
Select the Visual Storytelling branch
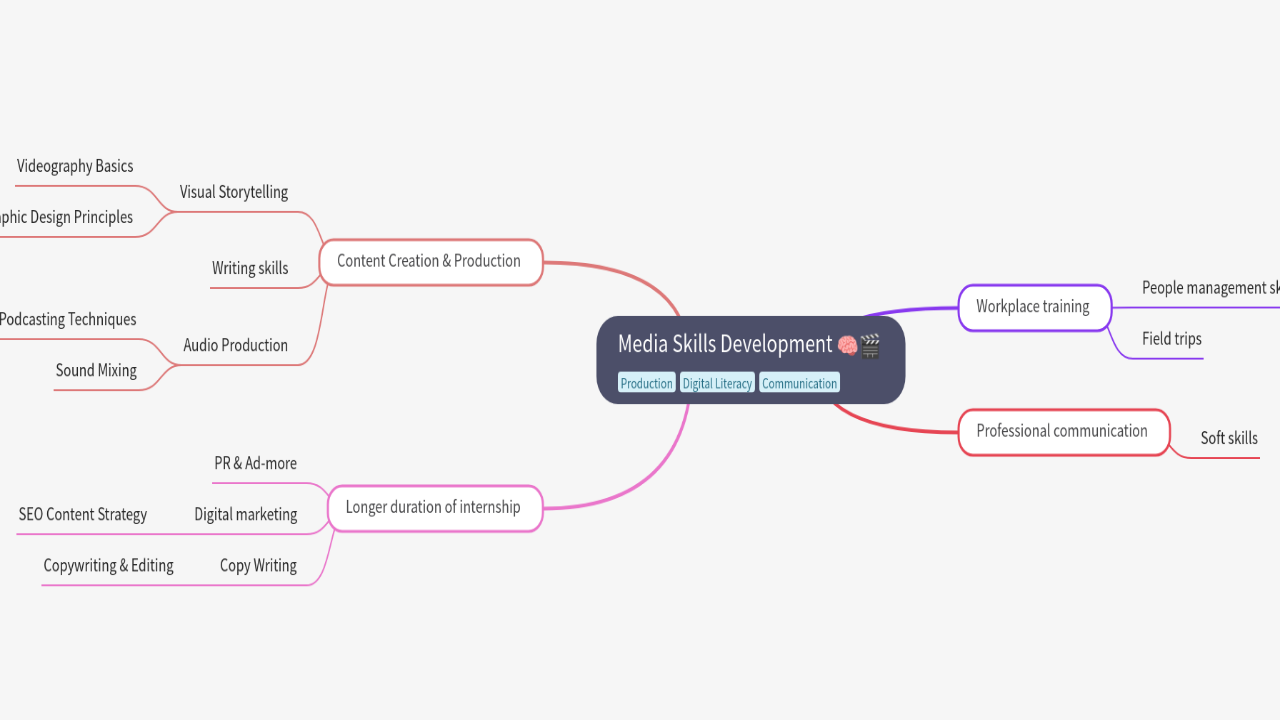coord(234,192)
